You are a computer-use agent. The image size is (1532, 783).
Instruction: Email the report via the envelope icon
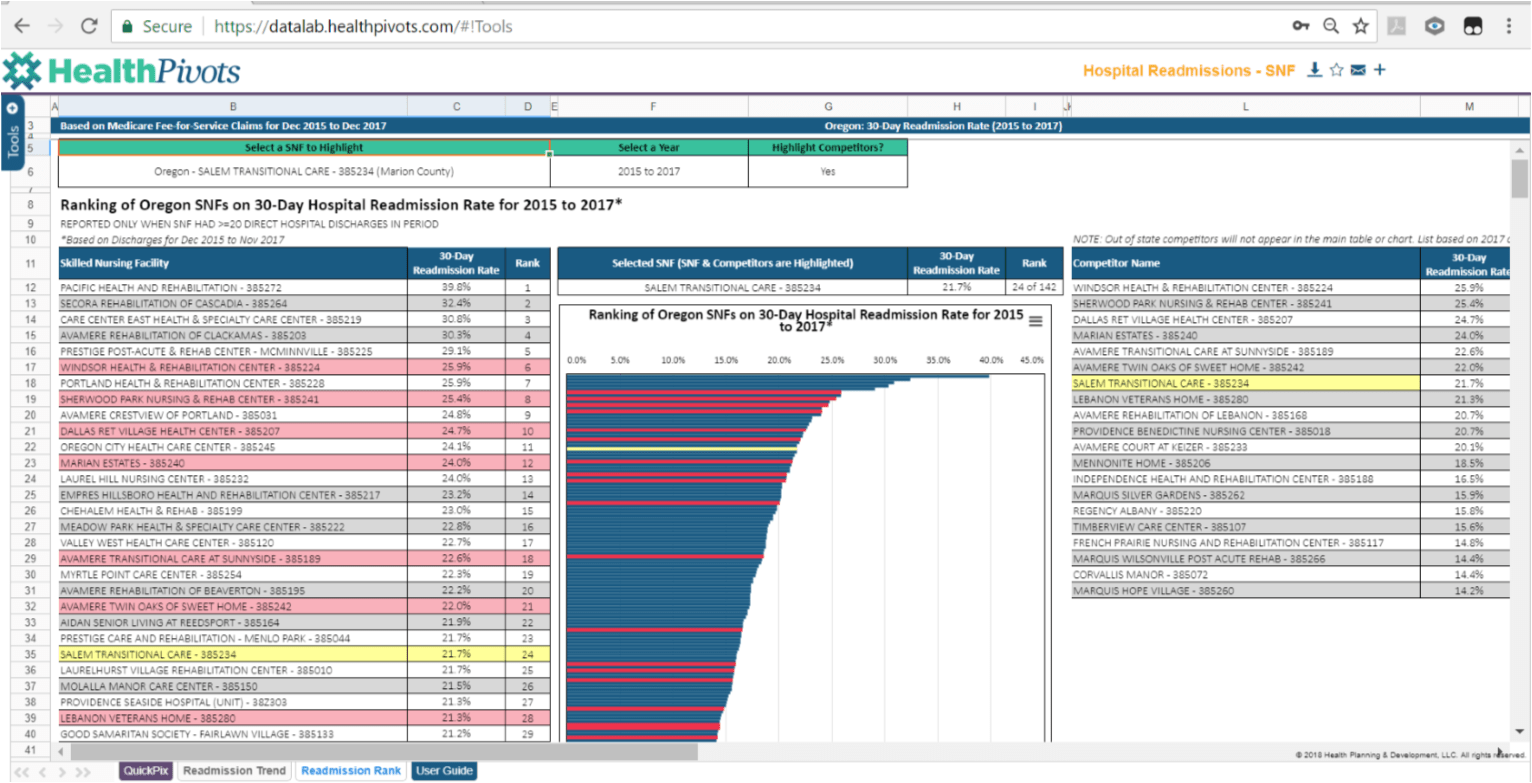tap(1358, 70)
